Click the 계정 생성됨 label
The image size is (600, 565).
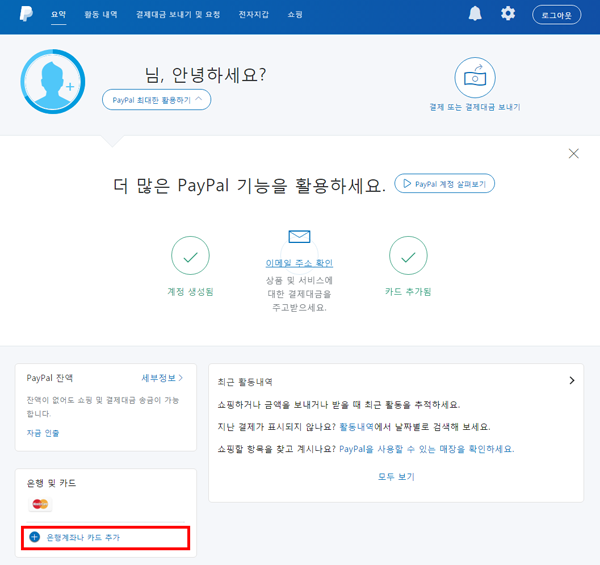pos(190,292)
